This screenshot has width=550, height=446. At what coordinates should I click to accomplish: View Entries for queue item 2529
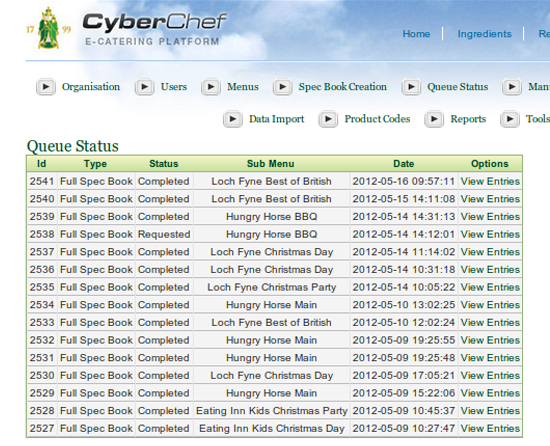coord(490,393)
